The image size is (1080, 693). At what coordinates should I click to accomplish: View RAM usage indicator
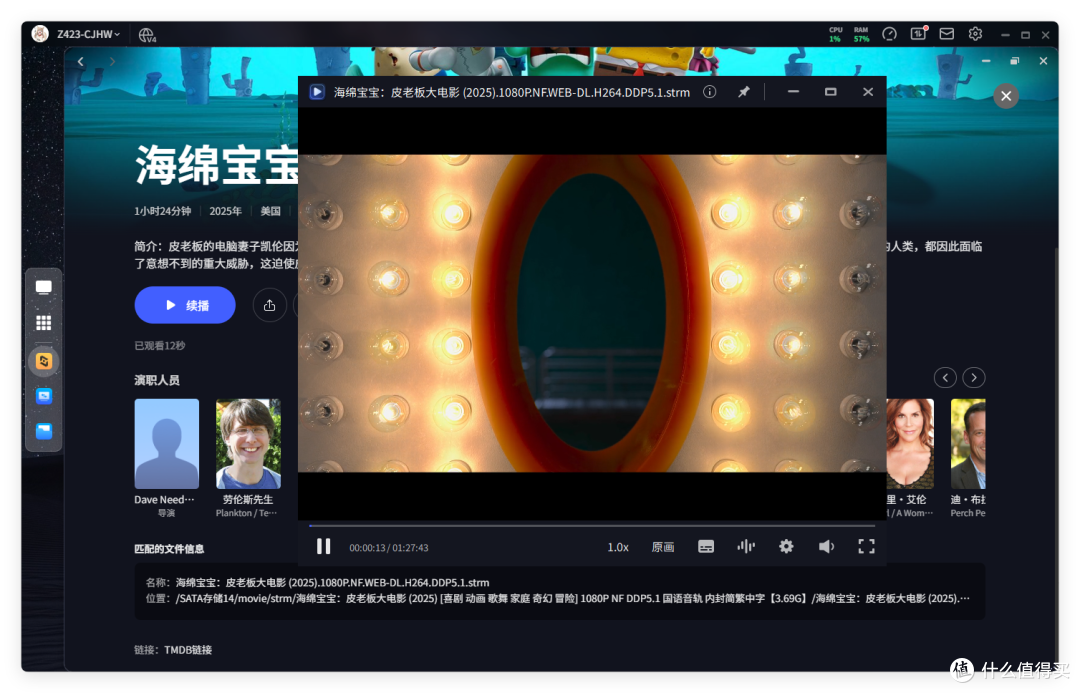click(861, 34)
